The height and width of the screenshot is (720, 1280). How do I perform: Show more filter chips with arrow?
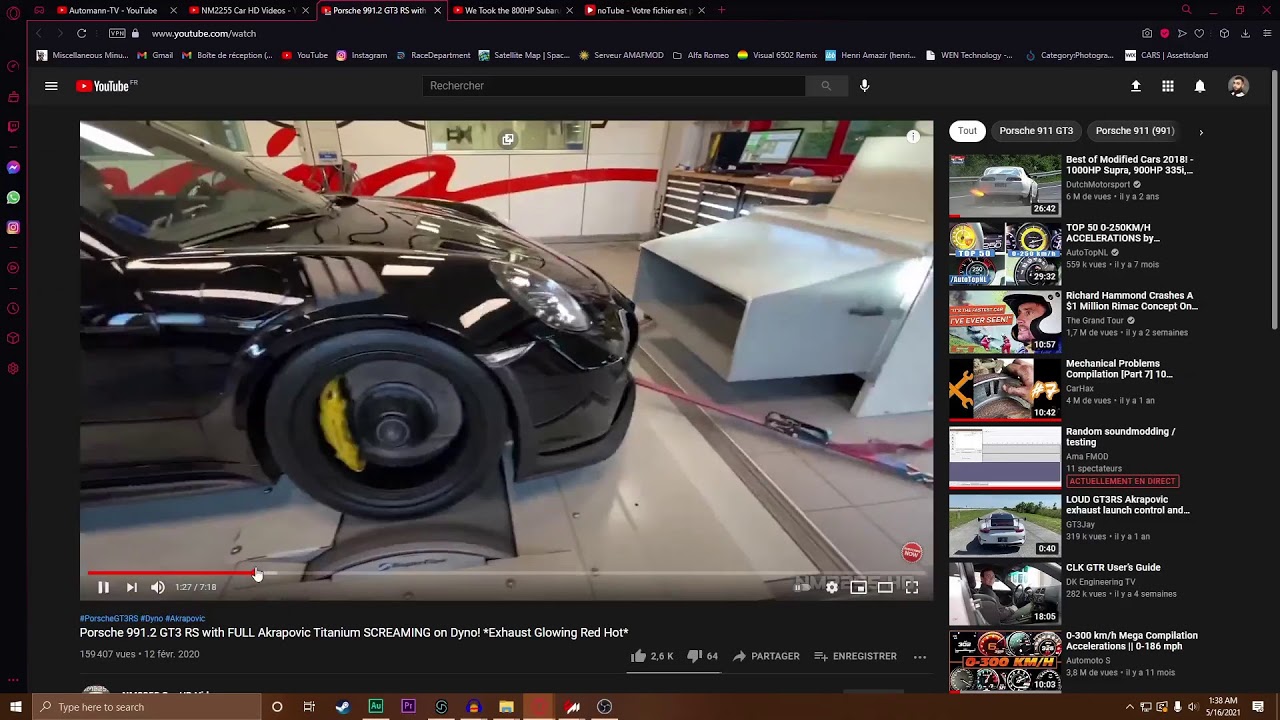[1201, 132]
